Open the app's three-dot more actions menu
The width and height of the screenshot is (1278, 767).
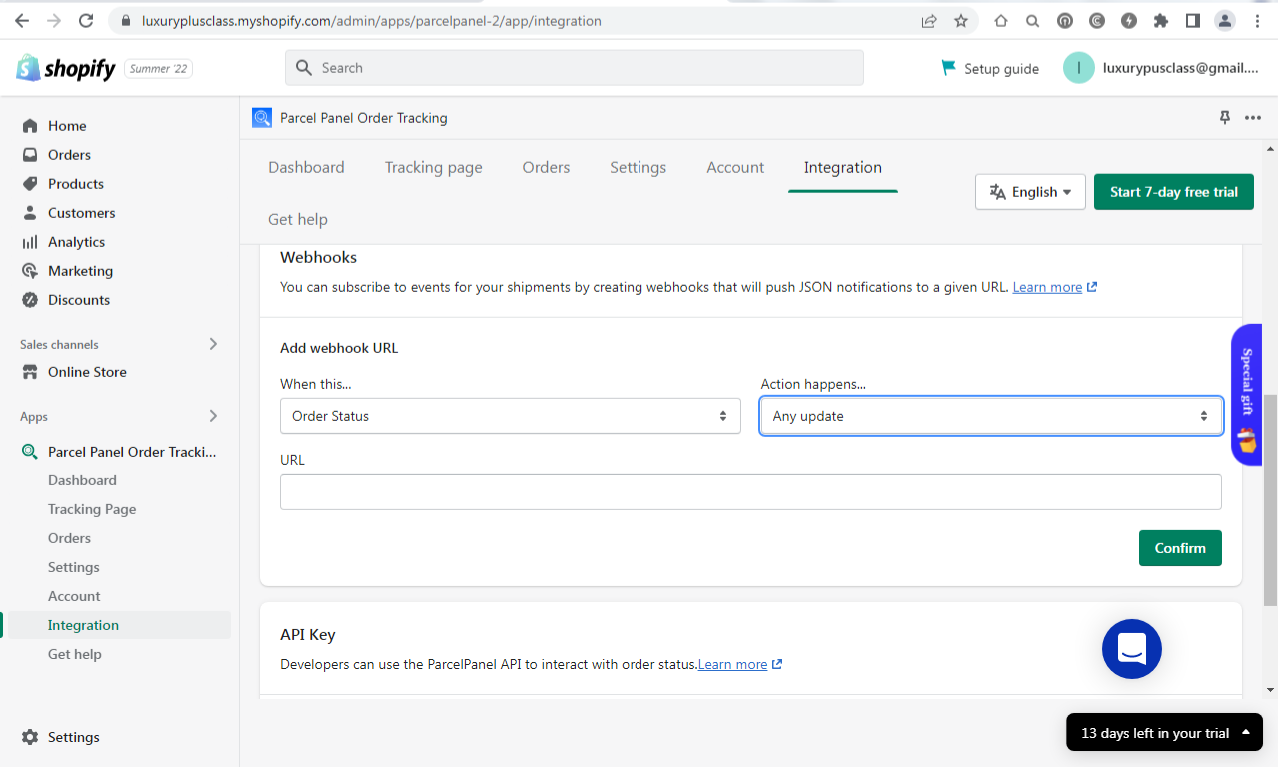pos(1253,118)
